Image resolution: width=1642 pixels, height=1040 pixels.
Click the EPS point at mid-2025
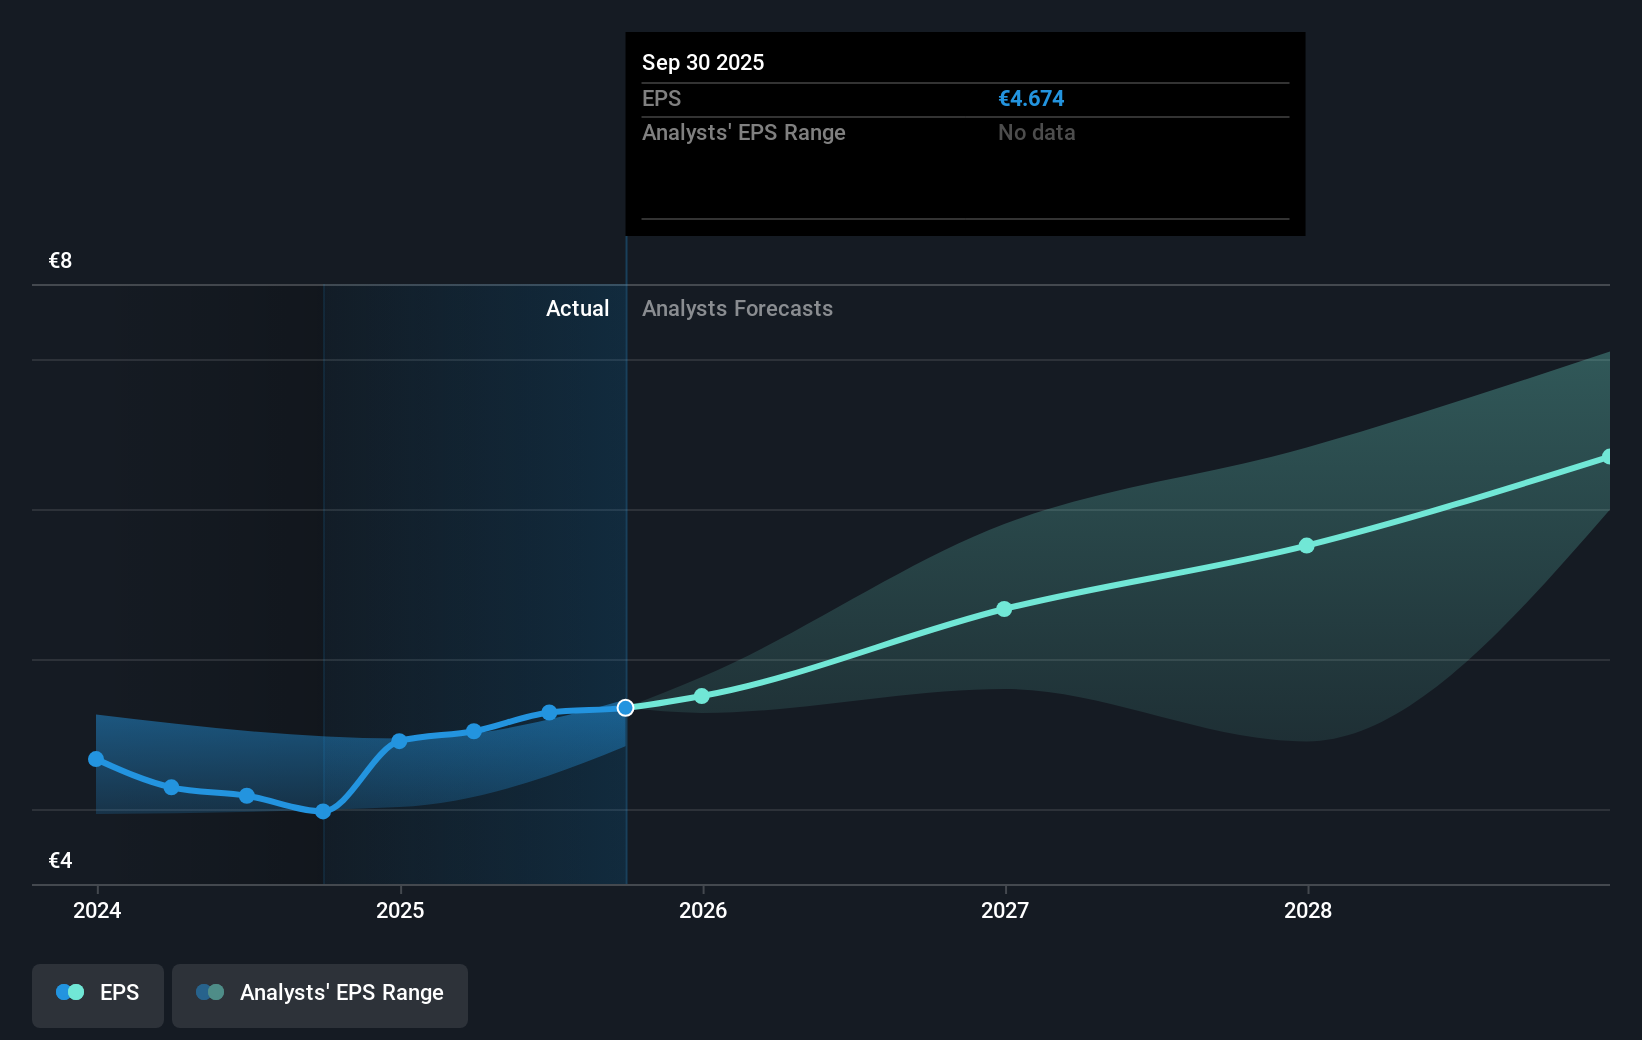[x=549, y=713]
